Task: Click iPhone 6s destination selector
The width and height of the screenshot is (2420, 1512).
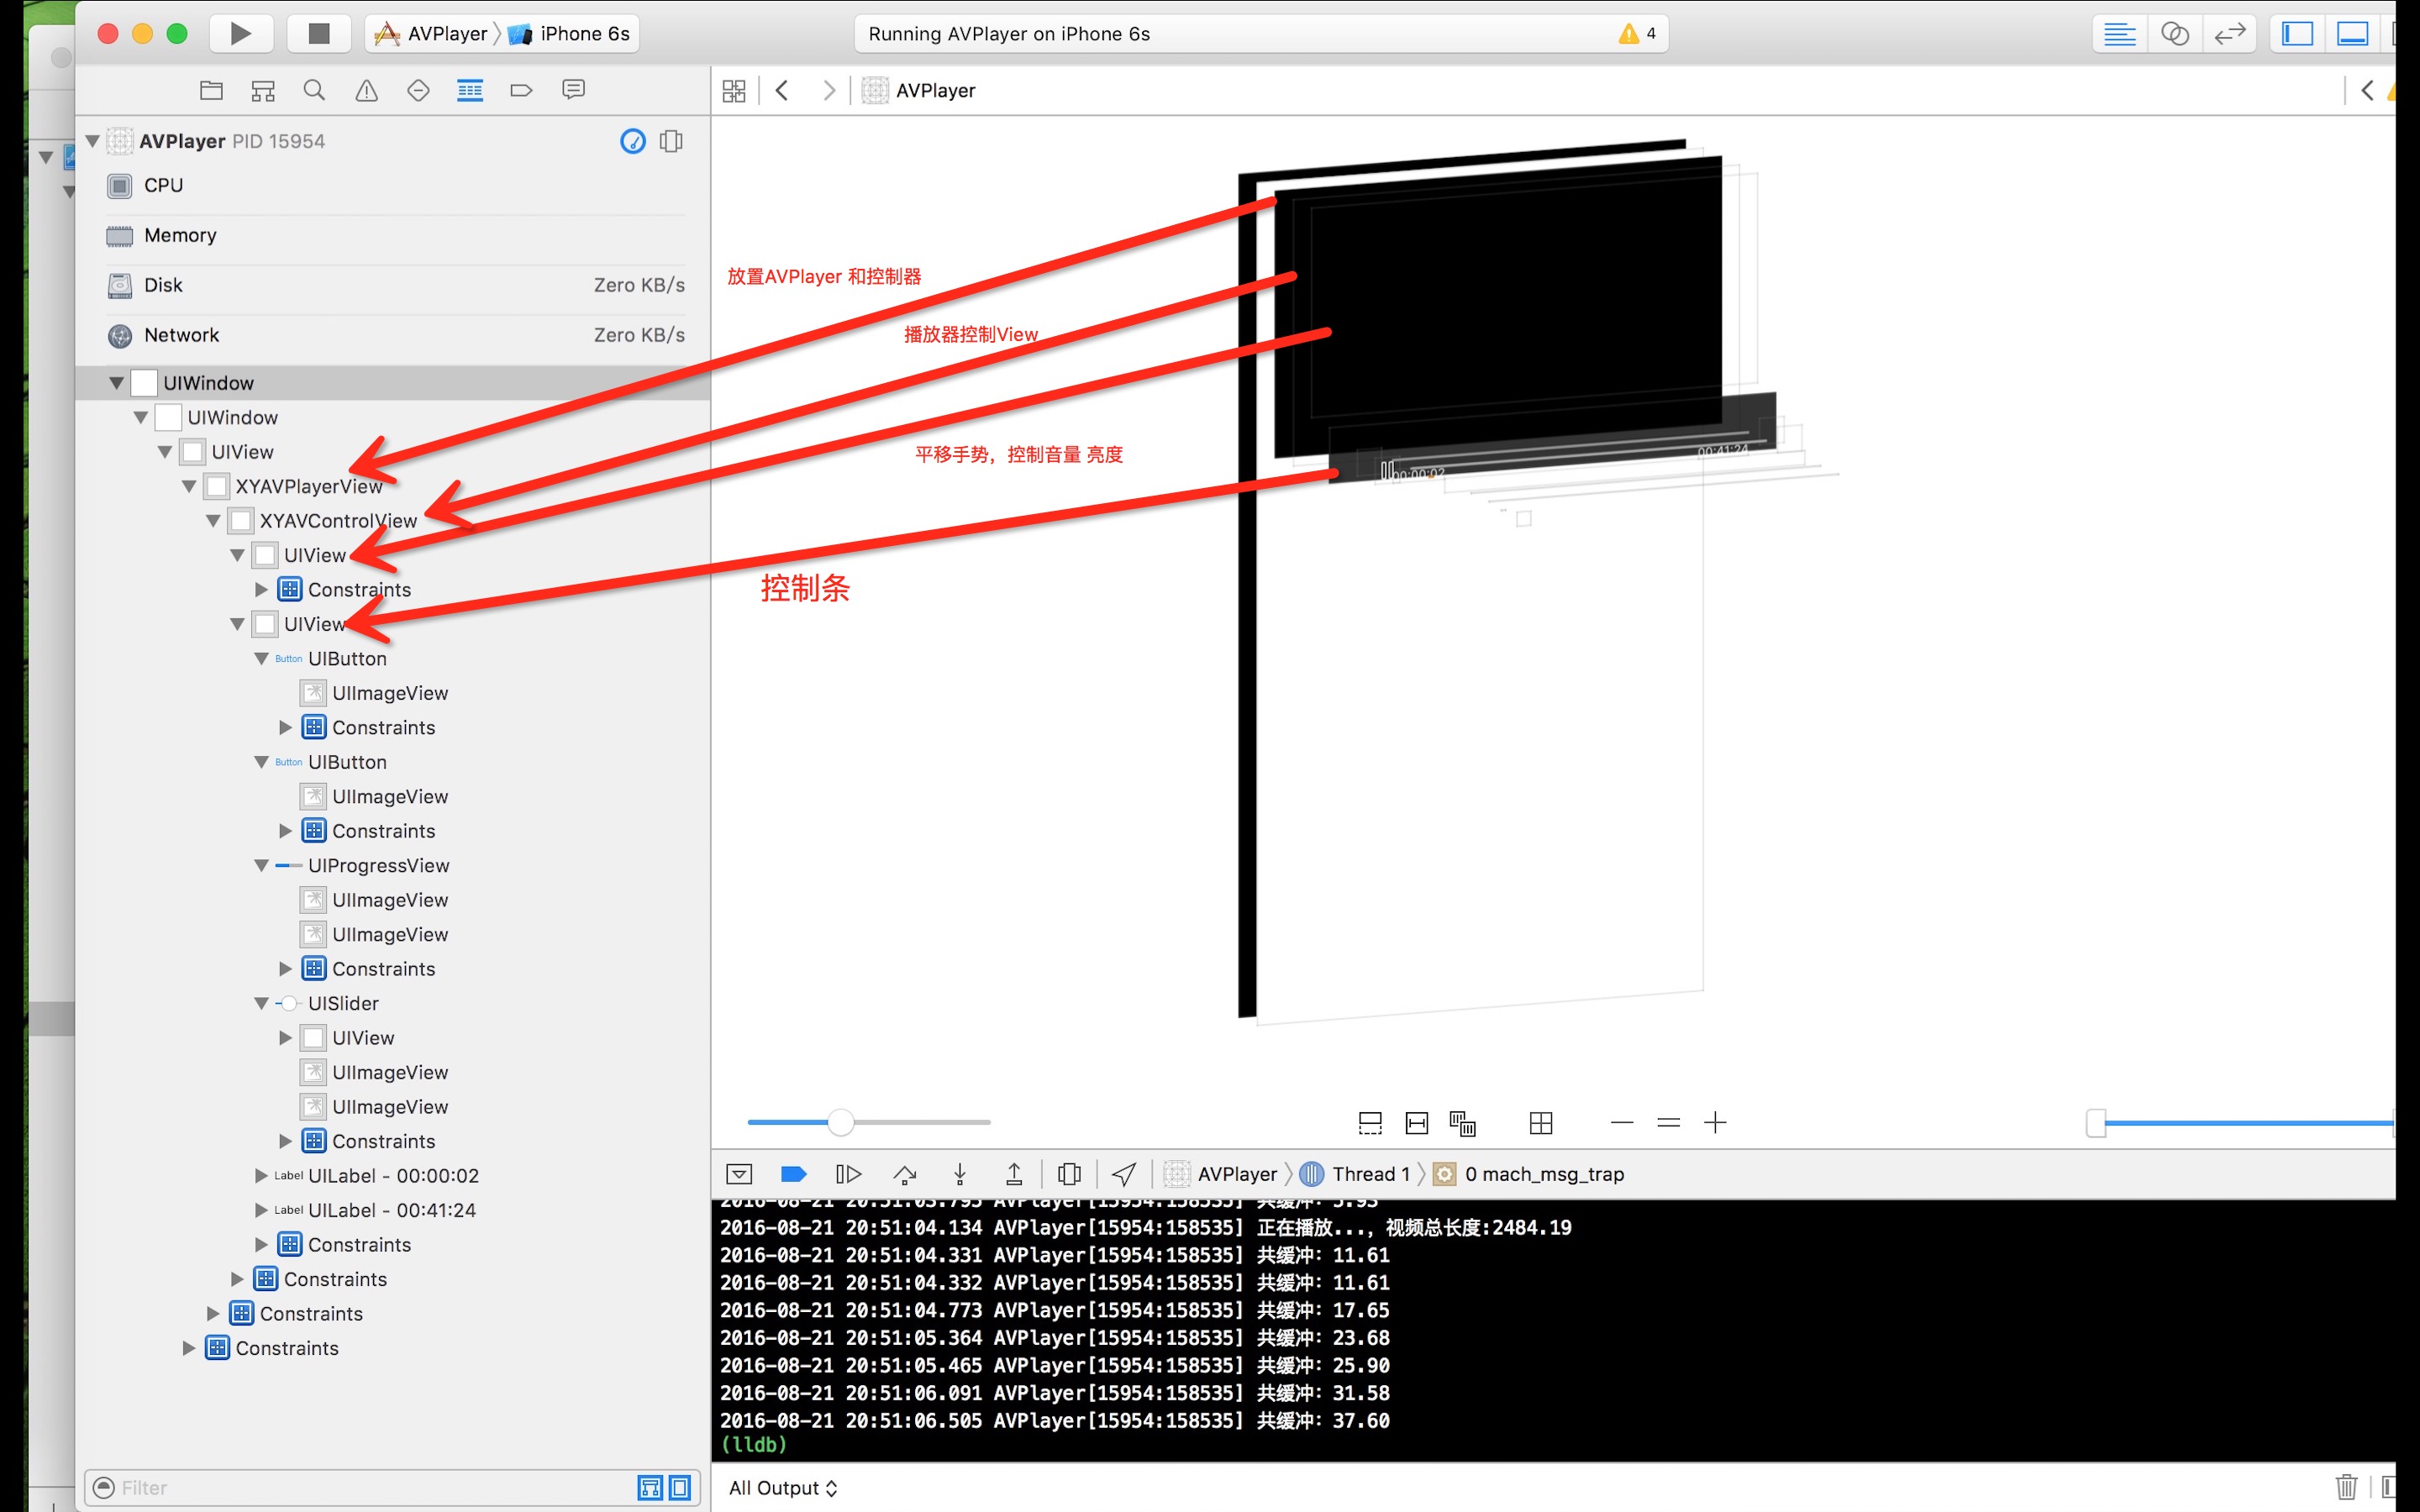Action: (x=570, y=34)
